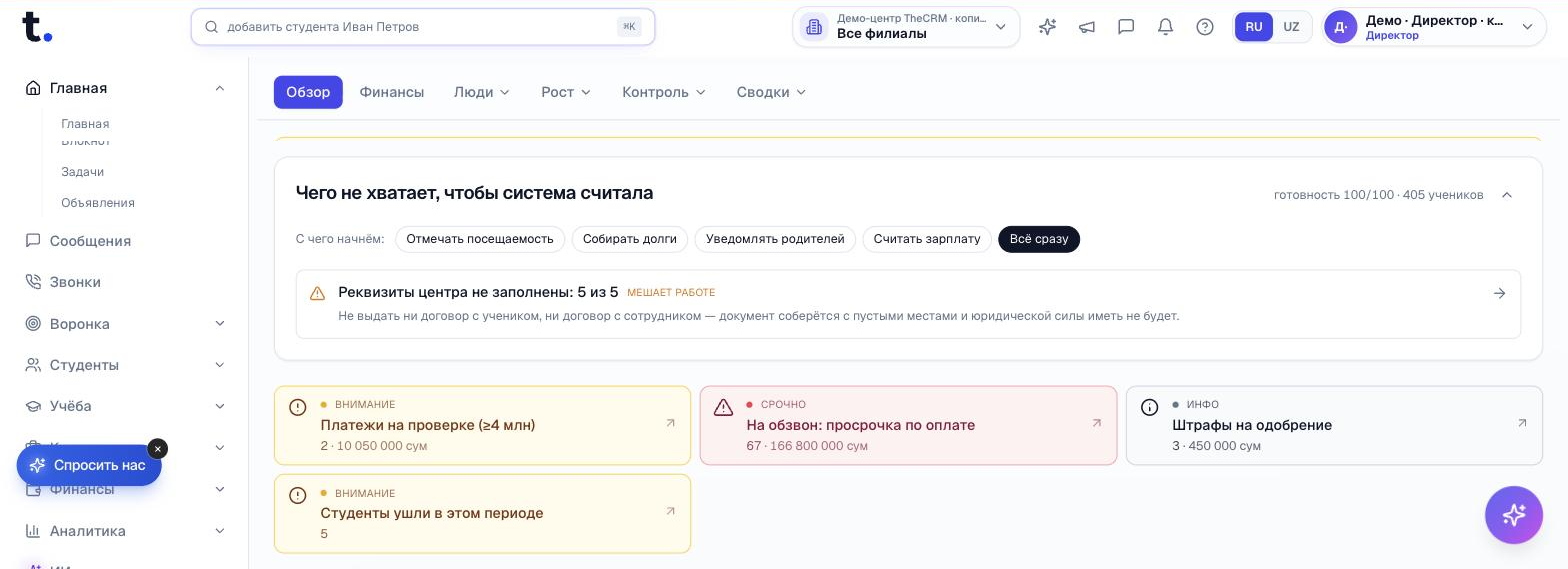Expand the Финансы sidebar chevron
The image size is (1568, 569).
point(220,489)
